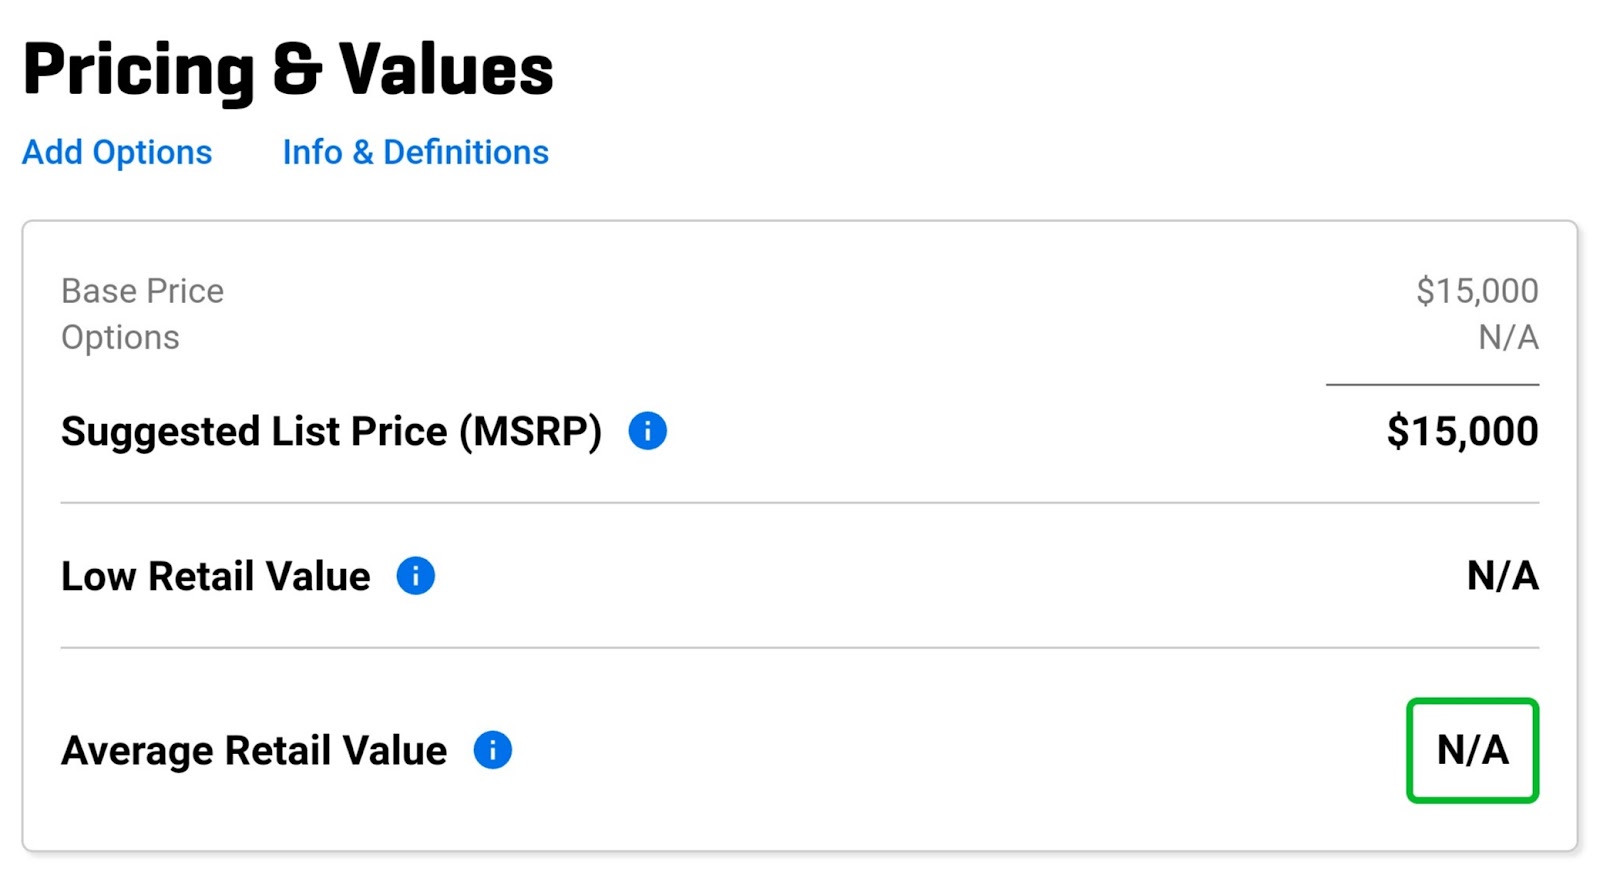Show info for Low Retail Value
This screenshot has width=1600, height=882.
tap(415, 576)
